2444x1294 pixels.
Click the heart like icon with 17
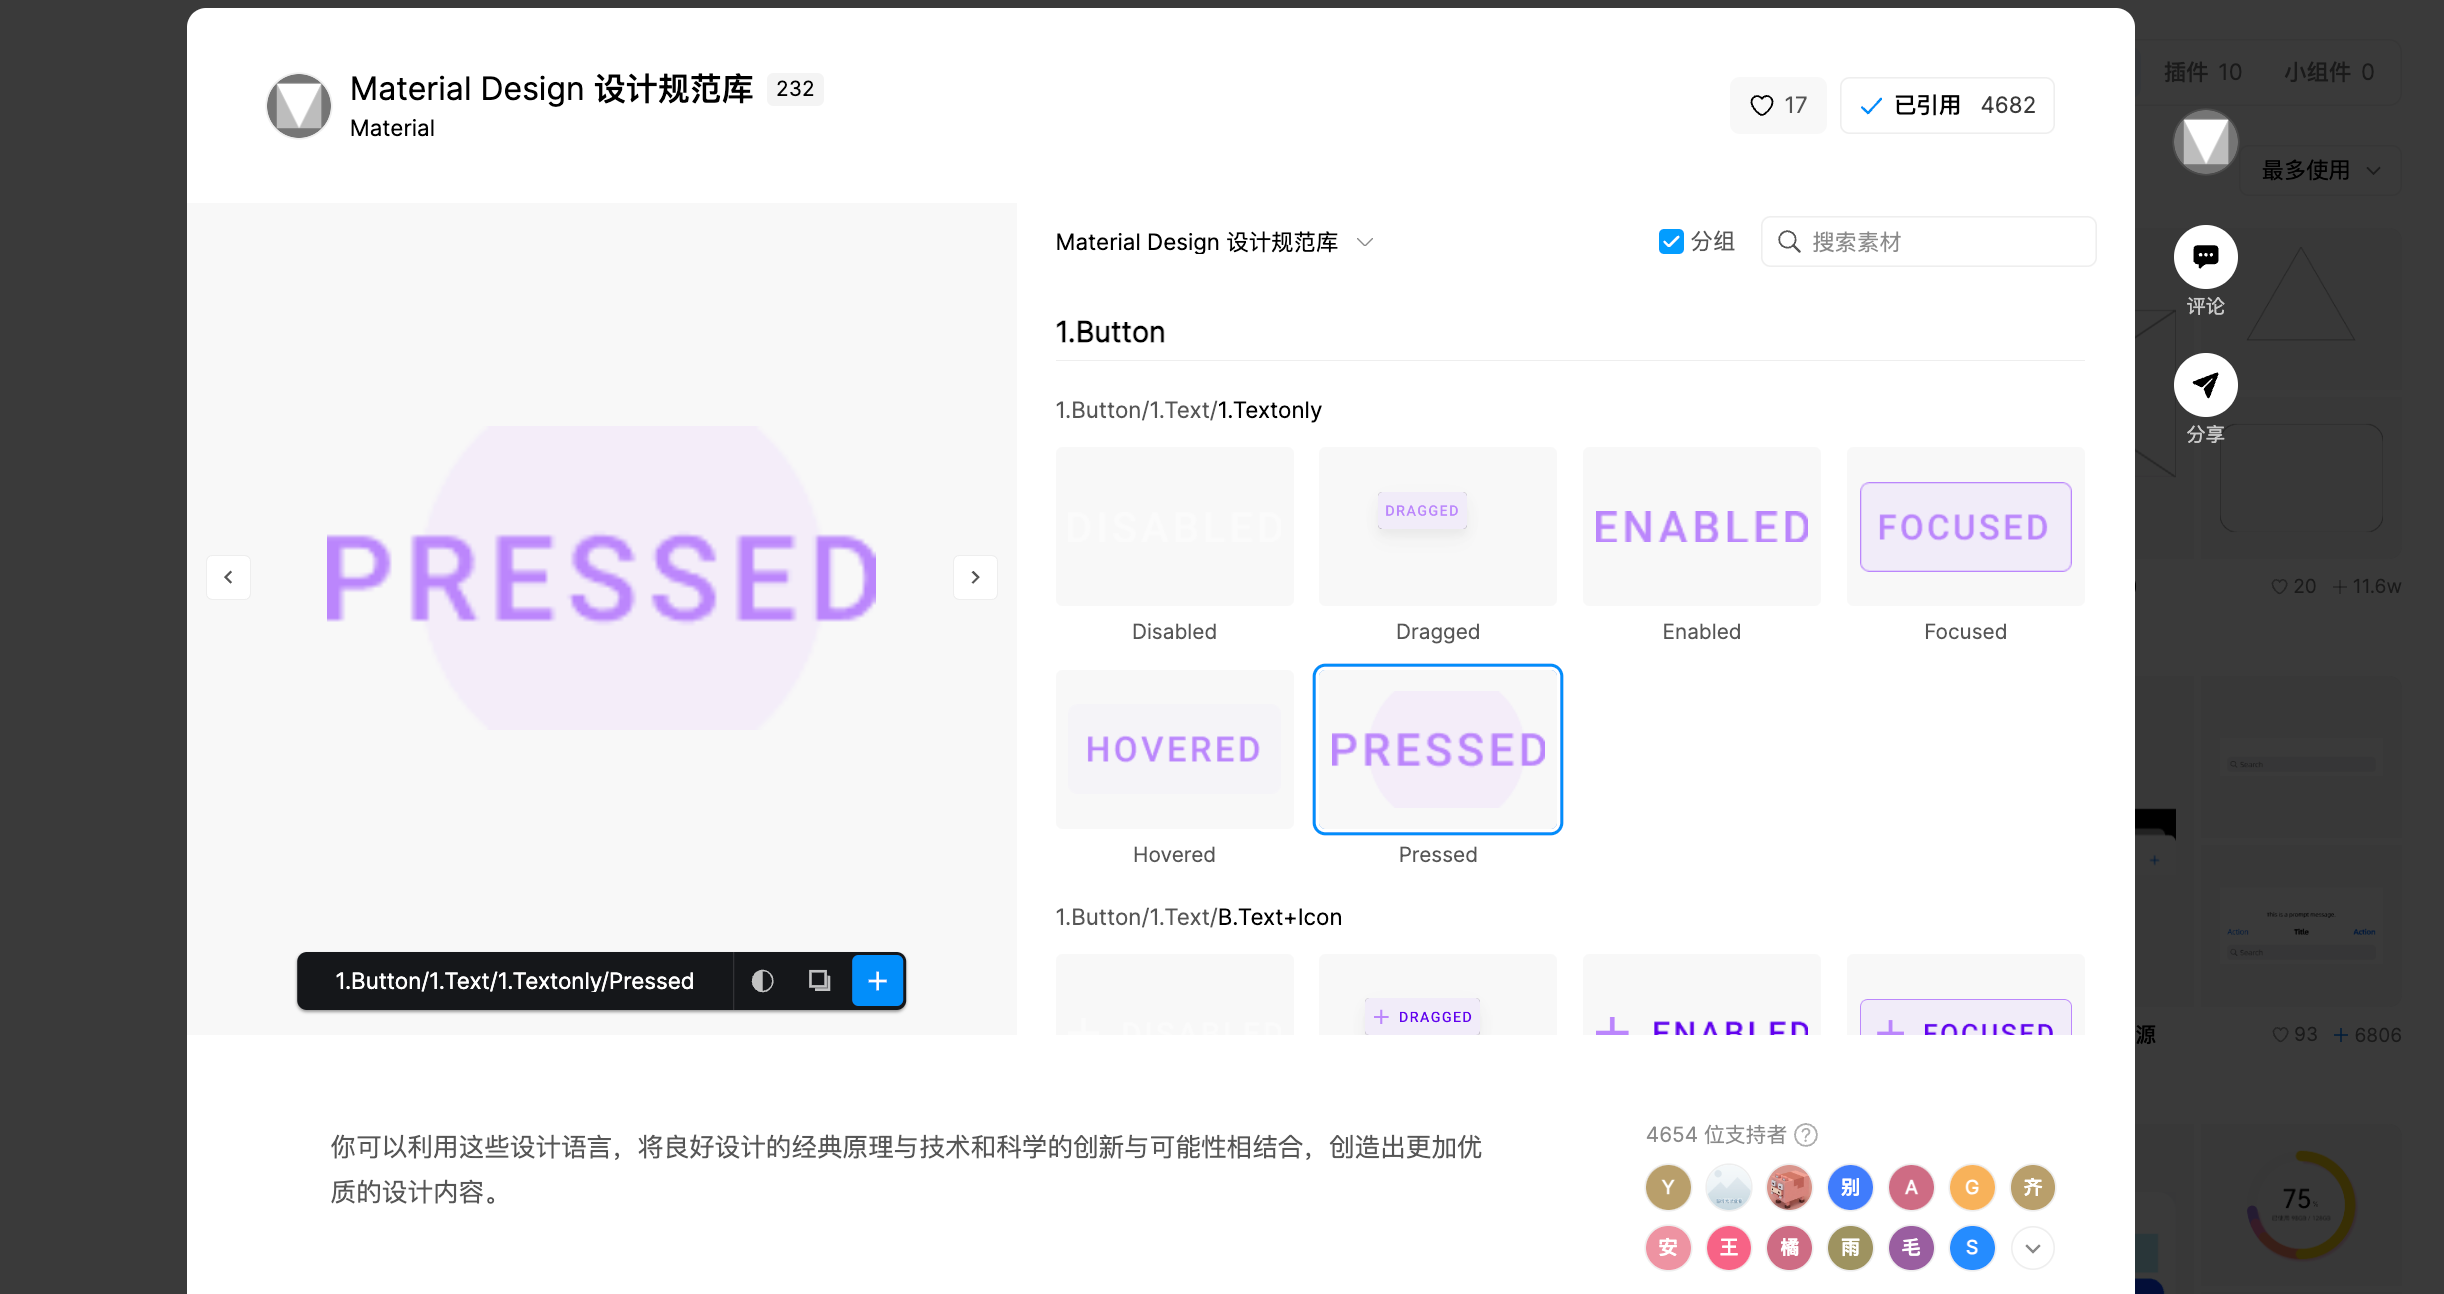pyautogui.click(x=1777, y=105)
